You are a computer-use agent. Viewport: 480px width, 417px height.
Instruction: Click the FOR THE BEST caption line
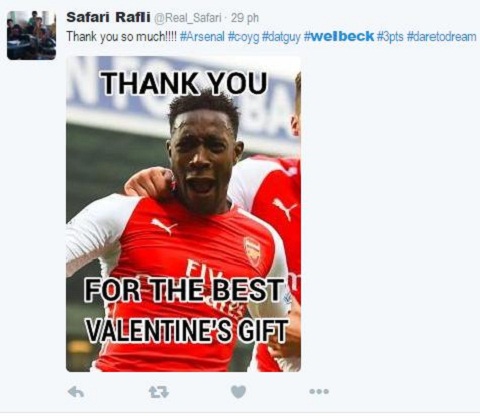coord(184,290)
